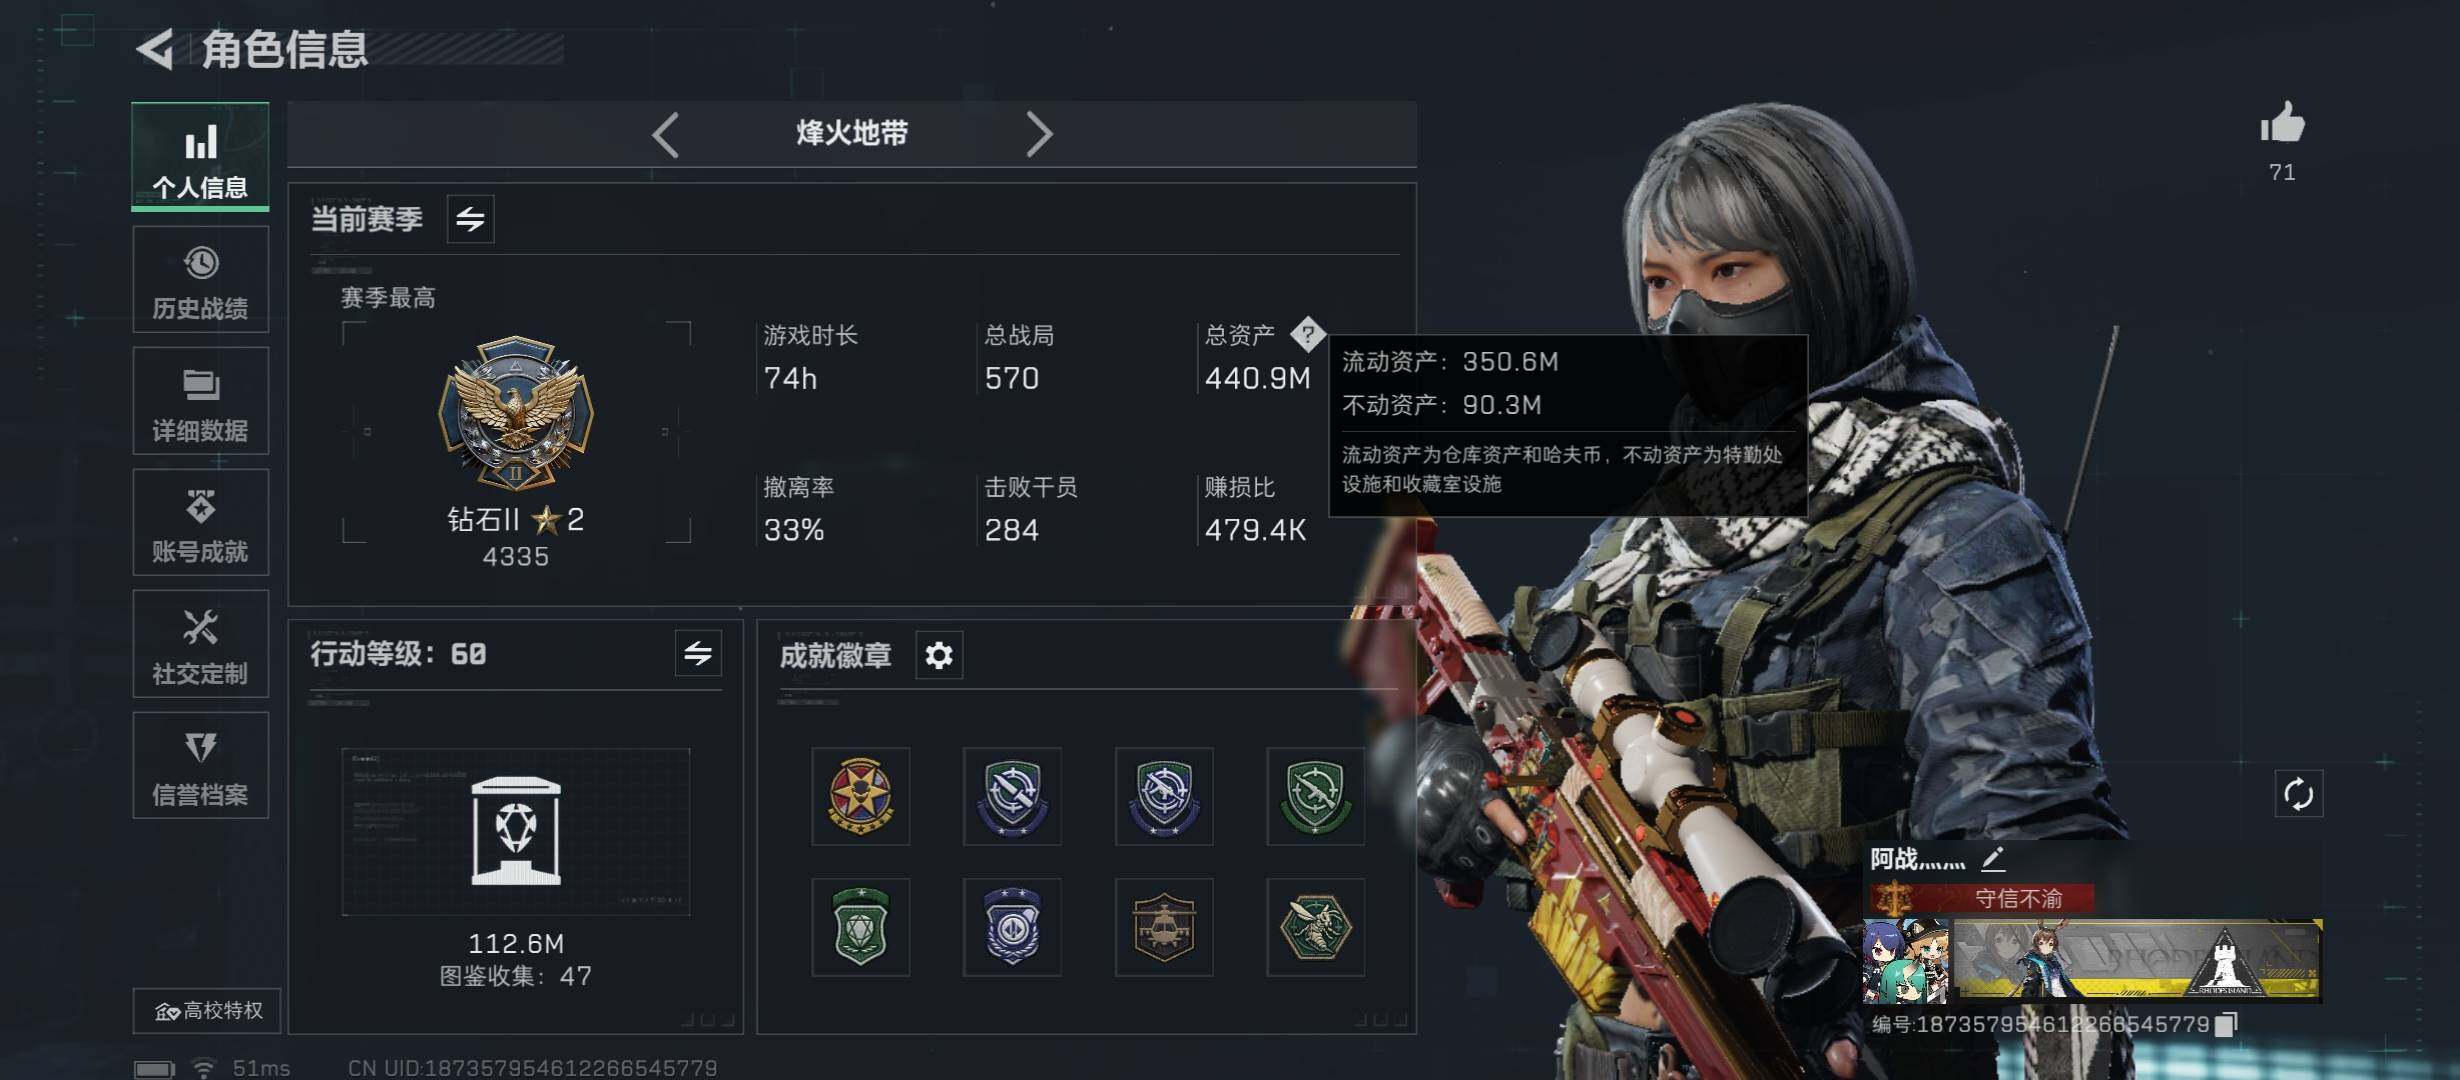Viewport: 2460px width, 1080px height.
Task: Open the 历史战绩 tab
Action: click(x=200, y=280)
